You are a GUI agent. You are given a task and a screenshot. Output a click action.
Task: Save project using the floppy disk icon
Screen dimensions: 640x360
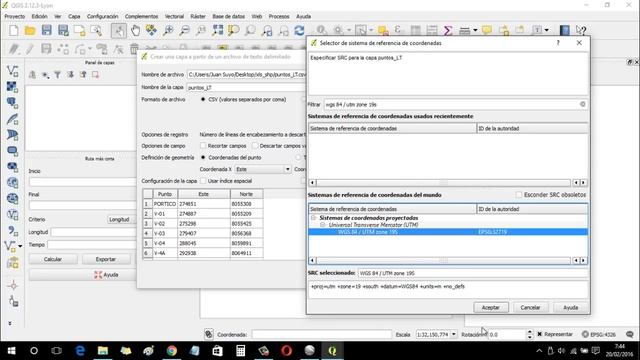(47, 30)
